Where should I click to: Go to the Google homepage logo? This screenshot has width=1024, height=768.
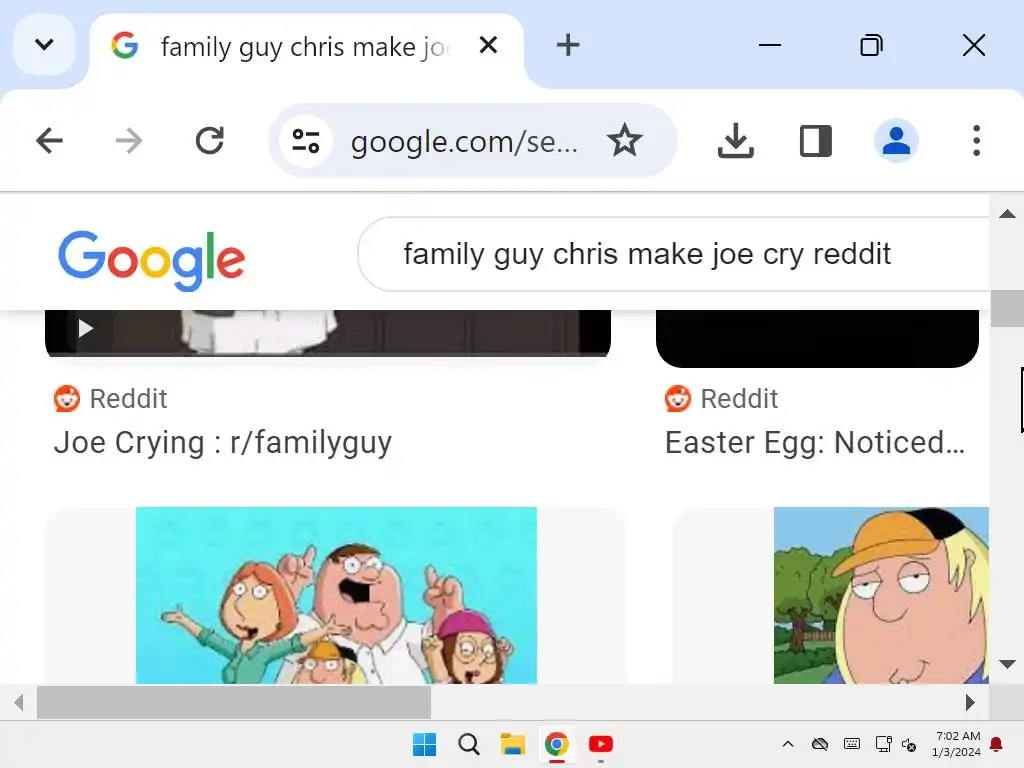(x=151, y=259)
